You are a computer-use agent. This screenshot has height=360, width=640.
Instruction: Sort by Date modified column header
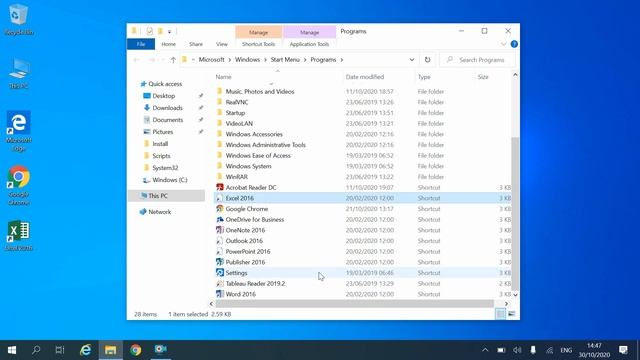click(364, 77)
